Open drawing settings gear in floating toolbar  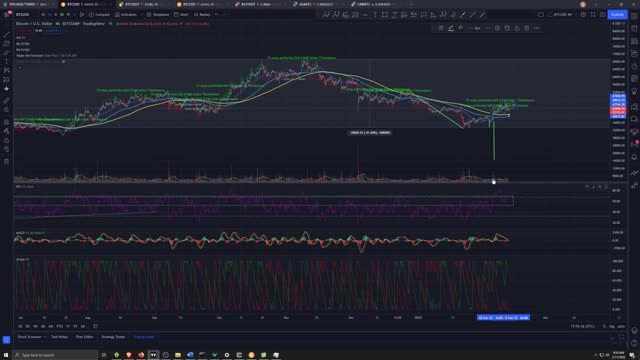point(497,28)
